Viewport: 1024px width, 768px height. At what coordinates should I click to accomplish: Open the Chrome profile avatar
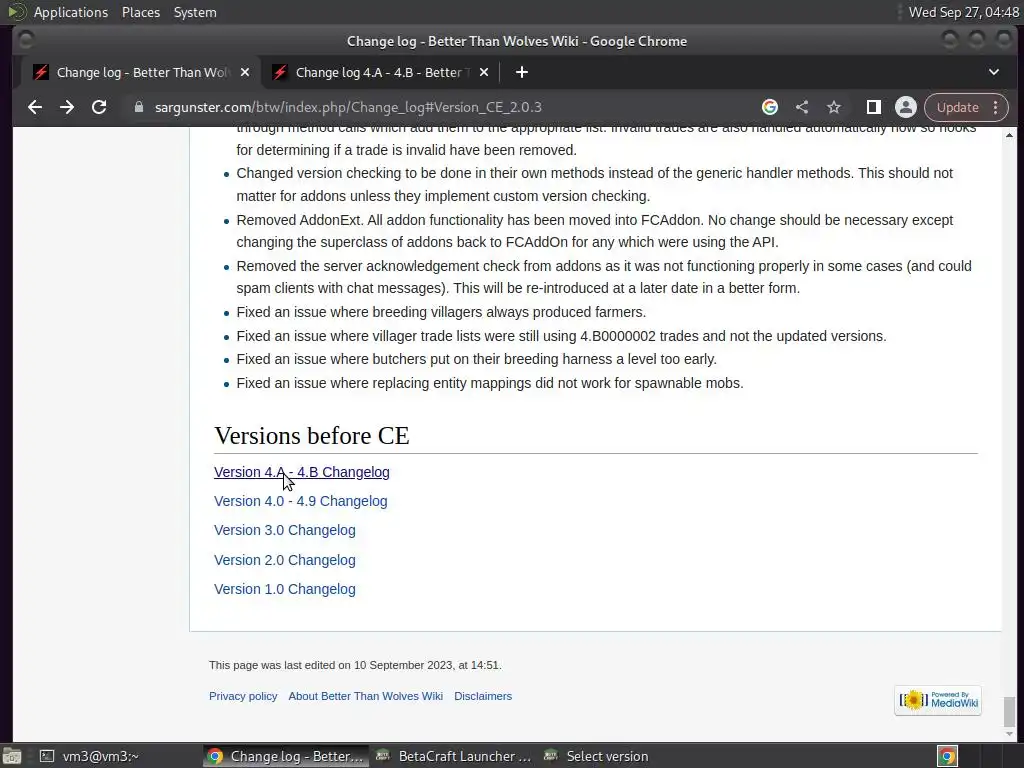point(906,107)
